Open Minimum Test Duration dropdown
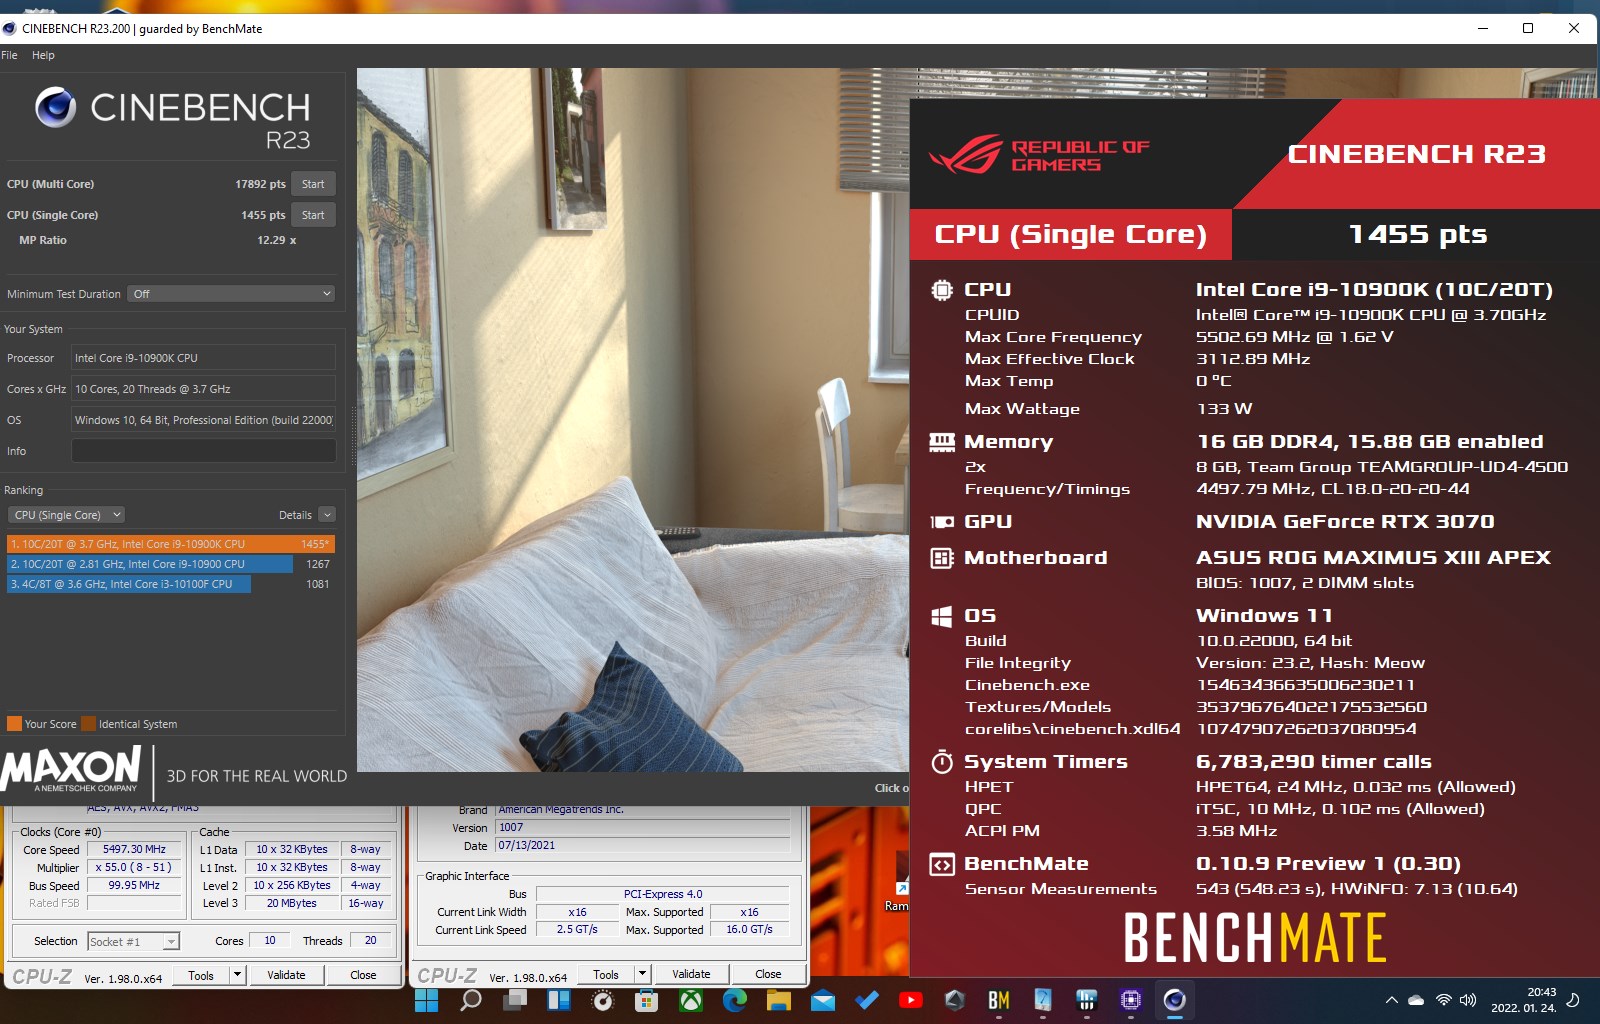The width and height of the screenshot is (1600, 1024). tap(232, 294)
